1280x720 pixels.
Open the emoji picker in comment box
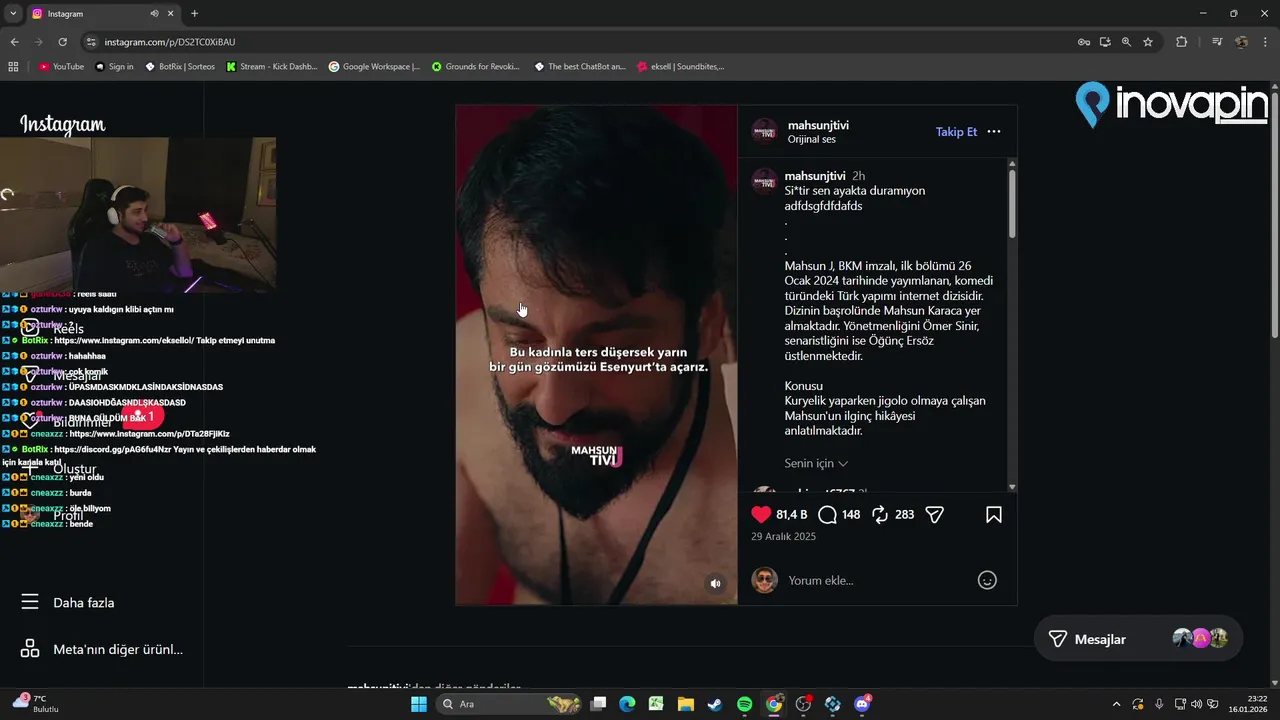pyautogui.click(x=987, y=580)
